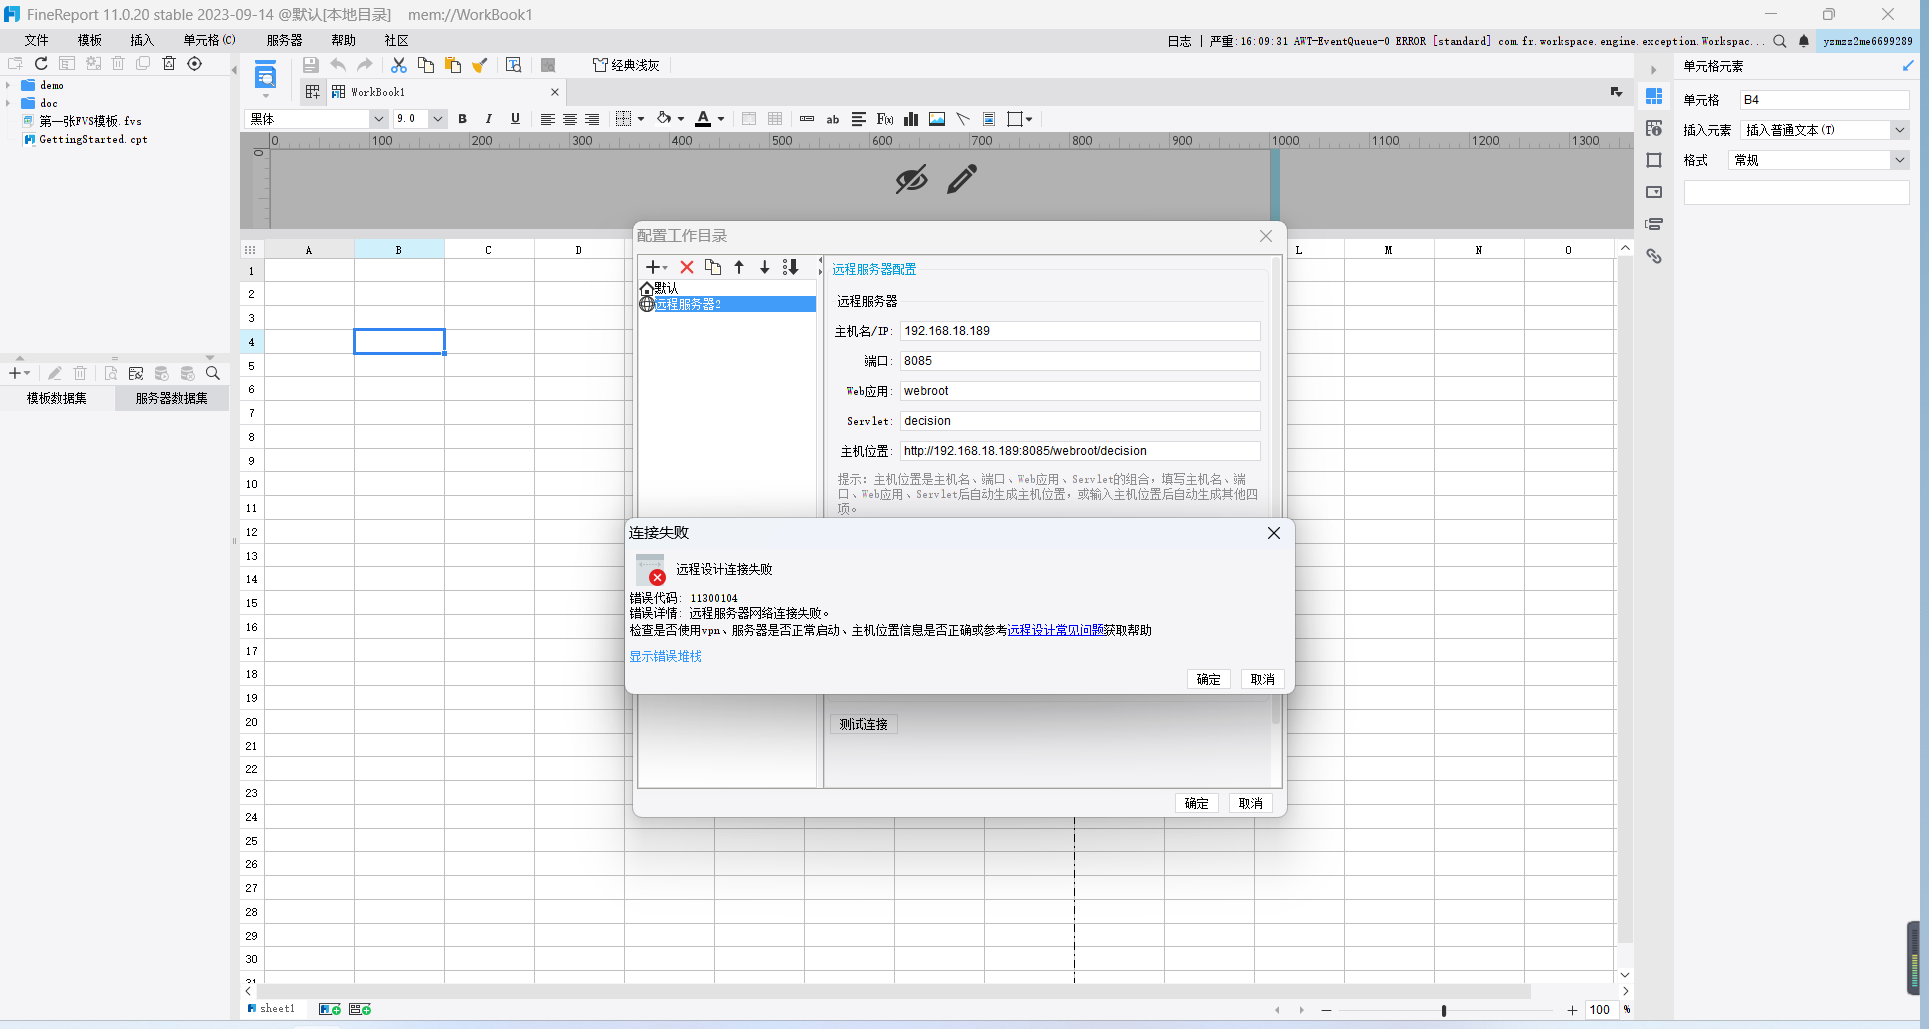Open the font size 9.0 dropdown
Screen dimensions: 1929x1029
pos(438,119)
